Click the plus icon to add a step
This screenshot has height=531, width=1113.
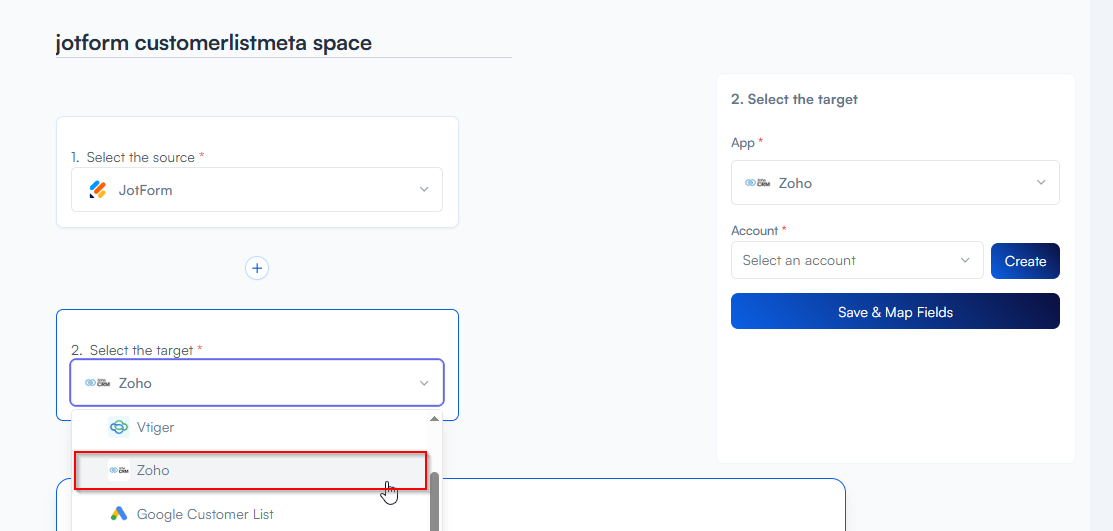(257, 268)
